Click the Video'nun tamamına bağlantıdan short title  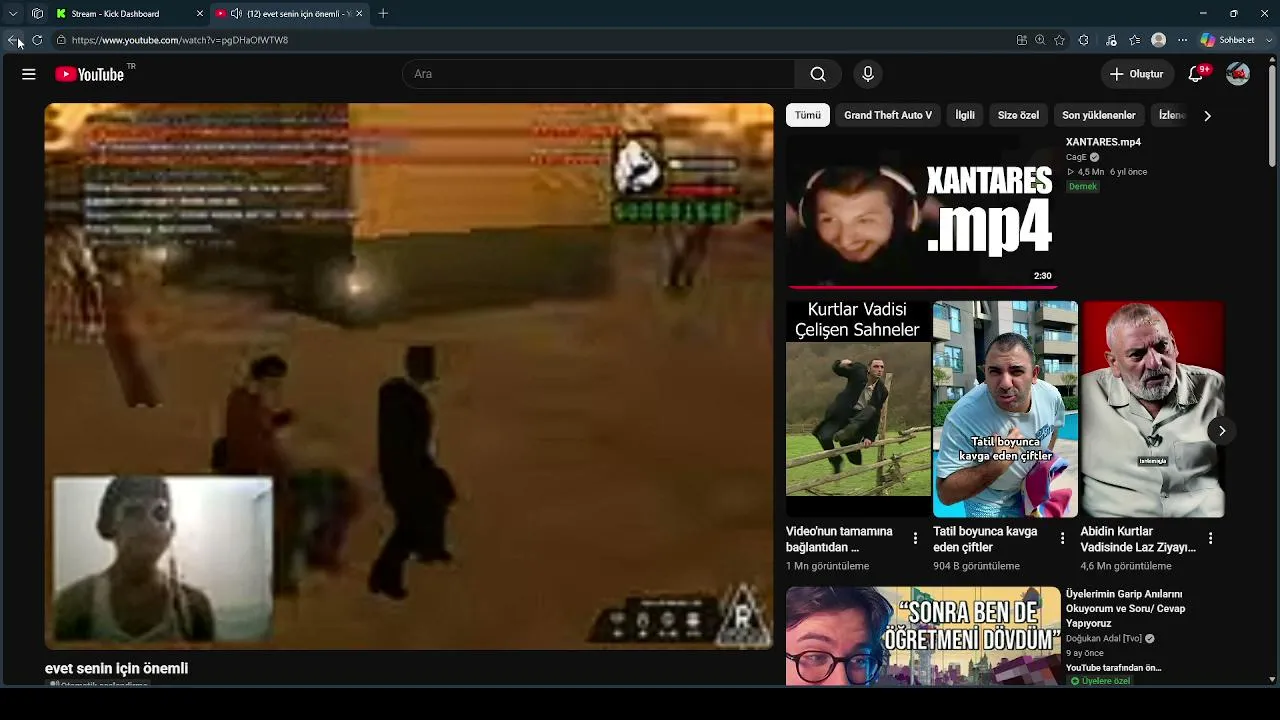(839, 539)
